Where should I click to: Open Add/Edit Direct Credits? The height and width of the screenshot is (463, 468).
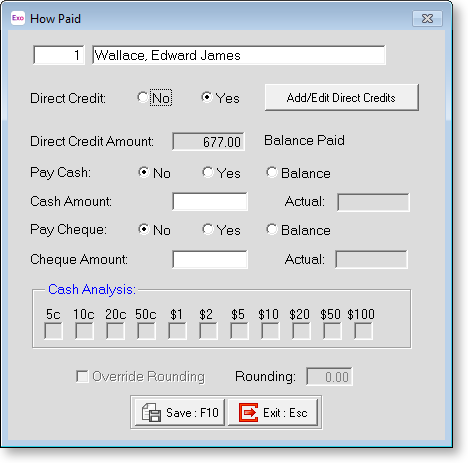click(341, 98)
